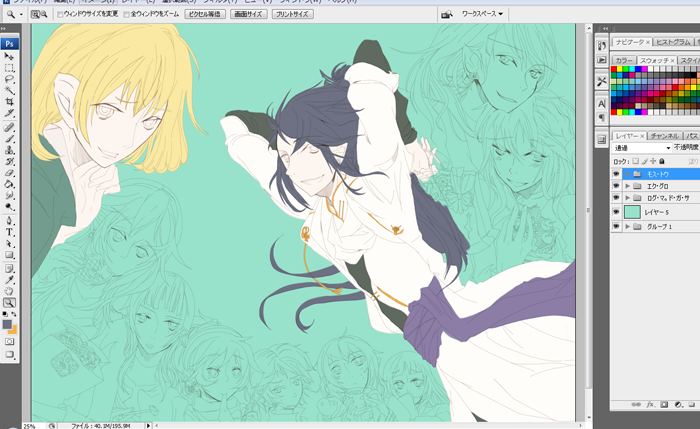Image resolution: width=700 pixels, height=429 pixels.
Task: Select the Eyedropper tool
Action: (x=9, y=280)
